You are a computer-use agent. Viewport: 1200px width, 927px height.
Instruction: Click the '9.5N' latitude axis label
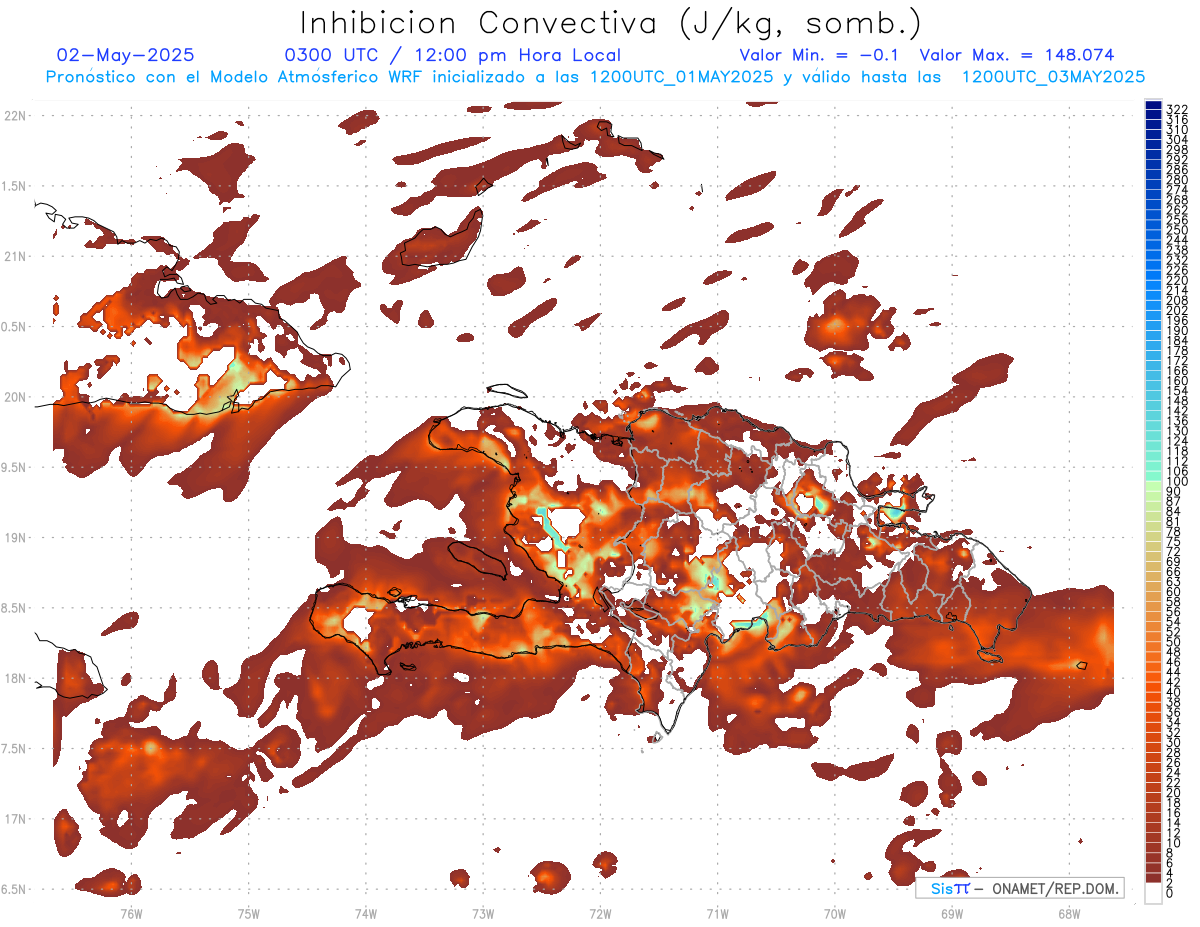15,467
